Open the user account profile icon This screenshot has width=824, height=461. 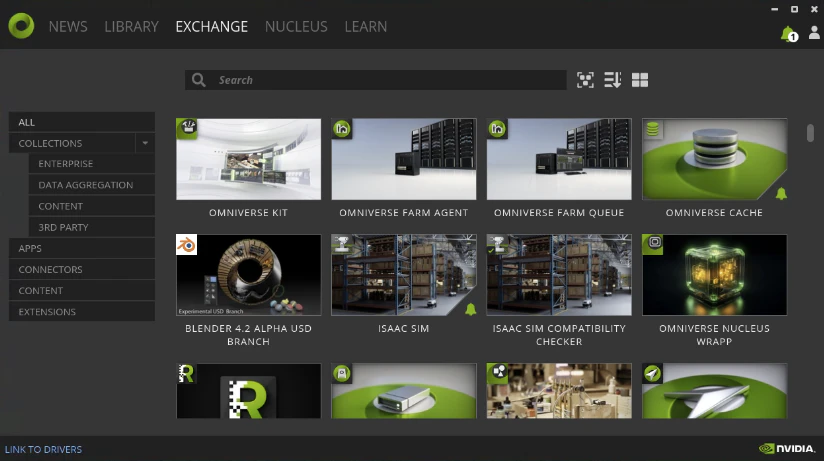[814, 33]
